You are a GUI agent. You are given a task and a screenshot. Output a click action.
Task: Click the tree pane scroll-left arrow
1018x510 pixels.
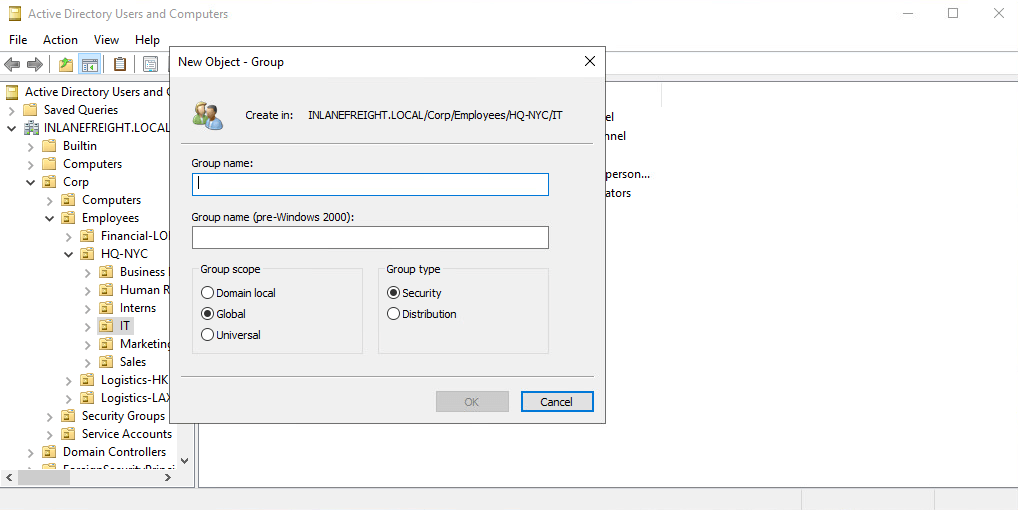(x=10, y=478)
